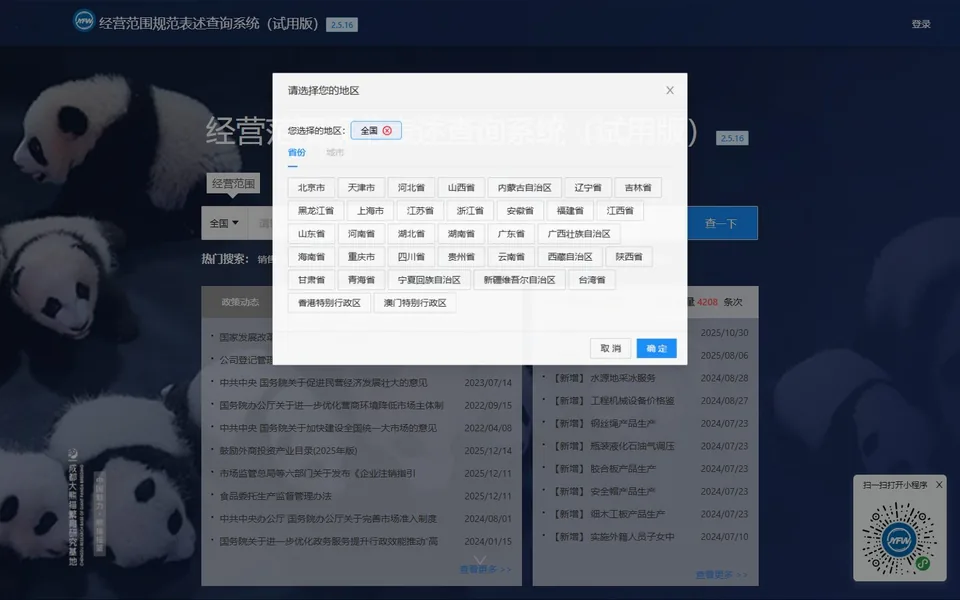Select 内蒙古自治区
The height and width of the screenshot is (600, 960).
click(525, 188)
